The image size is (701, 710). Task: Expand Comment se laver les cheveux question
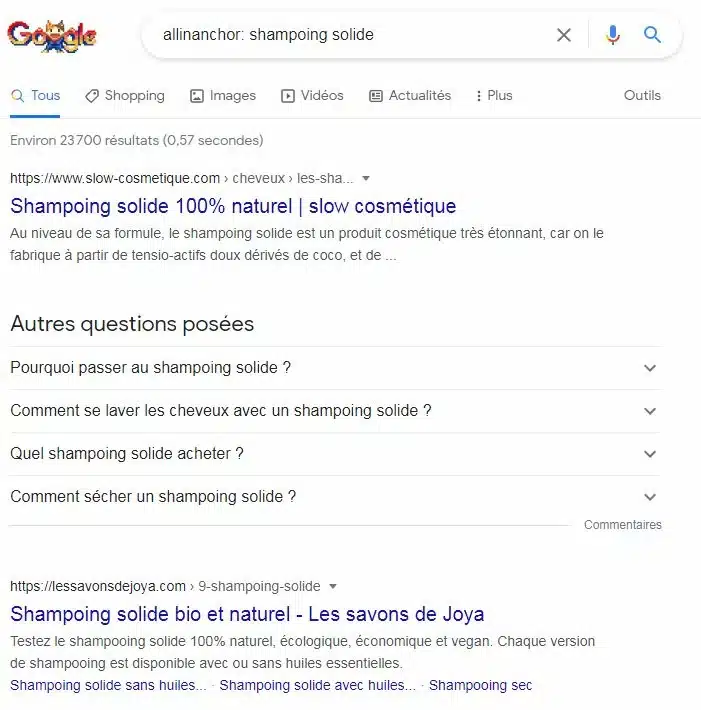pos(335,411)
